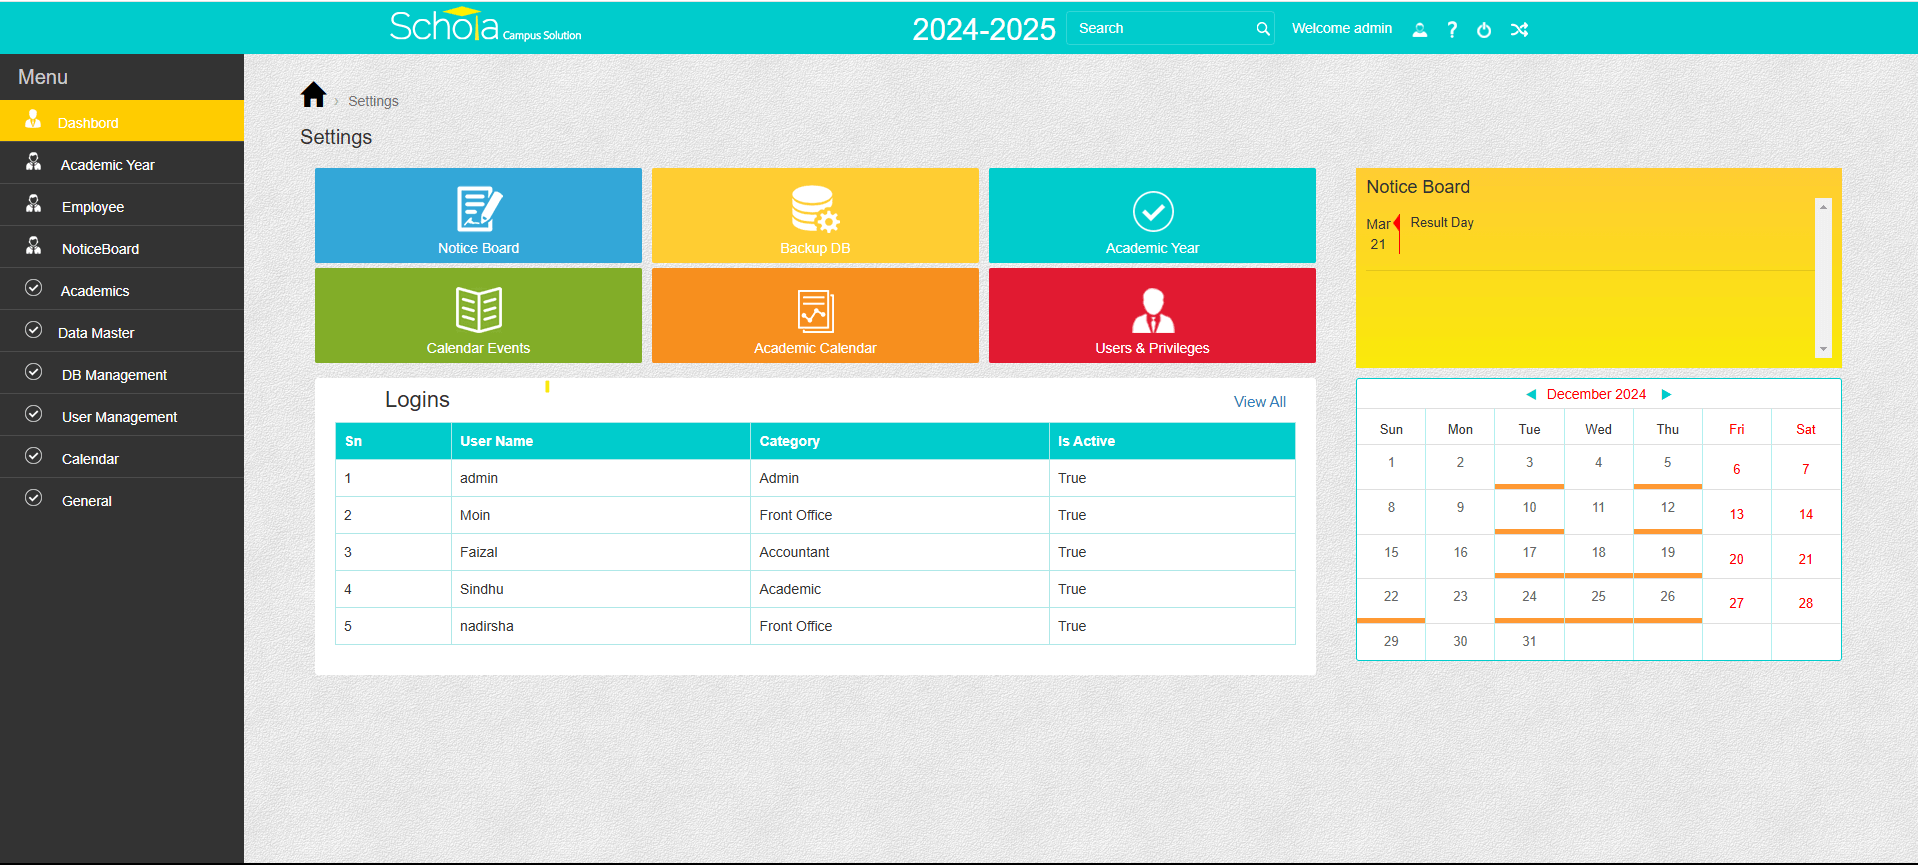The image size is (1918, 865).
Task: Click the Is Active column header
Action: point(1172,441)
